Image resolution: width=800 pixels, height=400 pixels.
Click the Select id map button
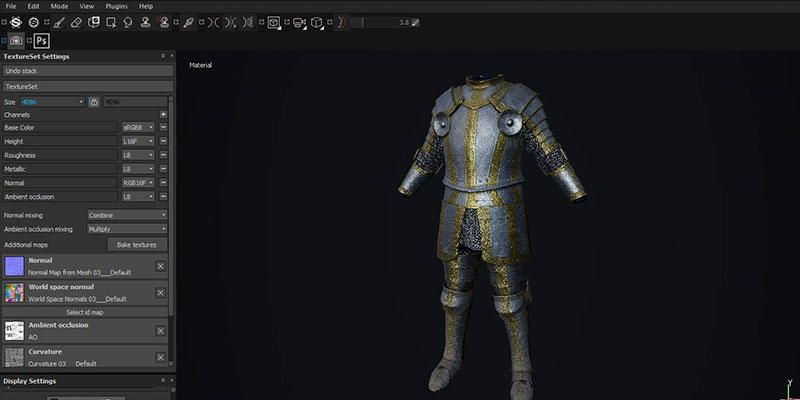(84, 312)
